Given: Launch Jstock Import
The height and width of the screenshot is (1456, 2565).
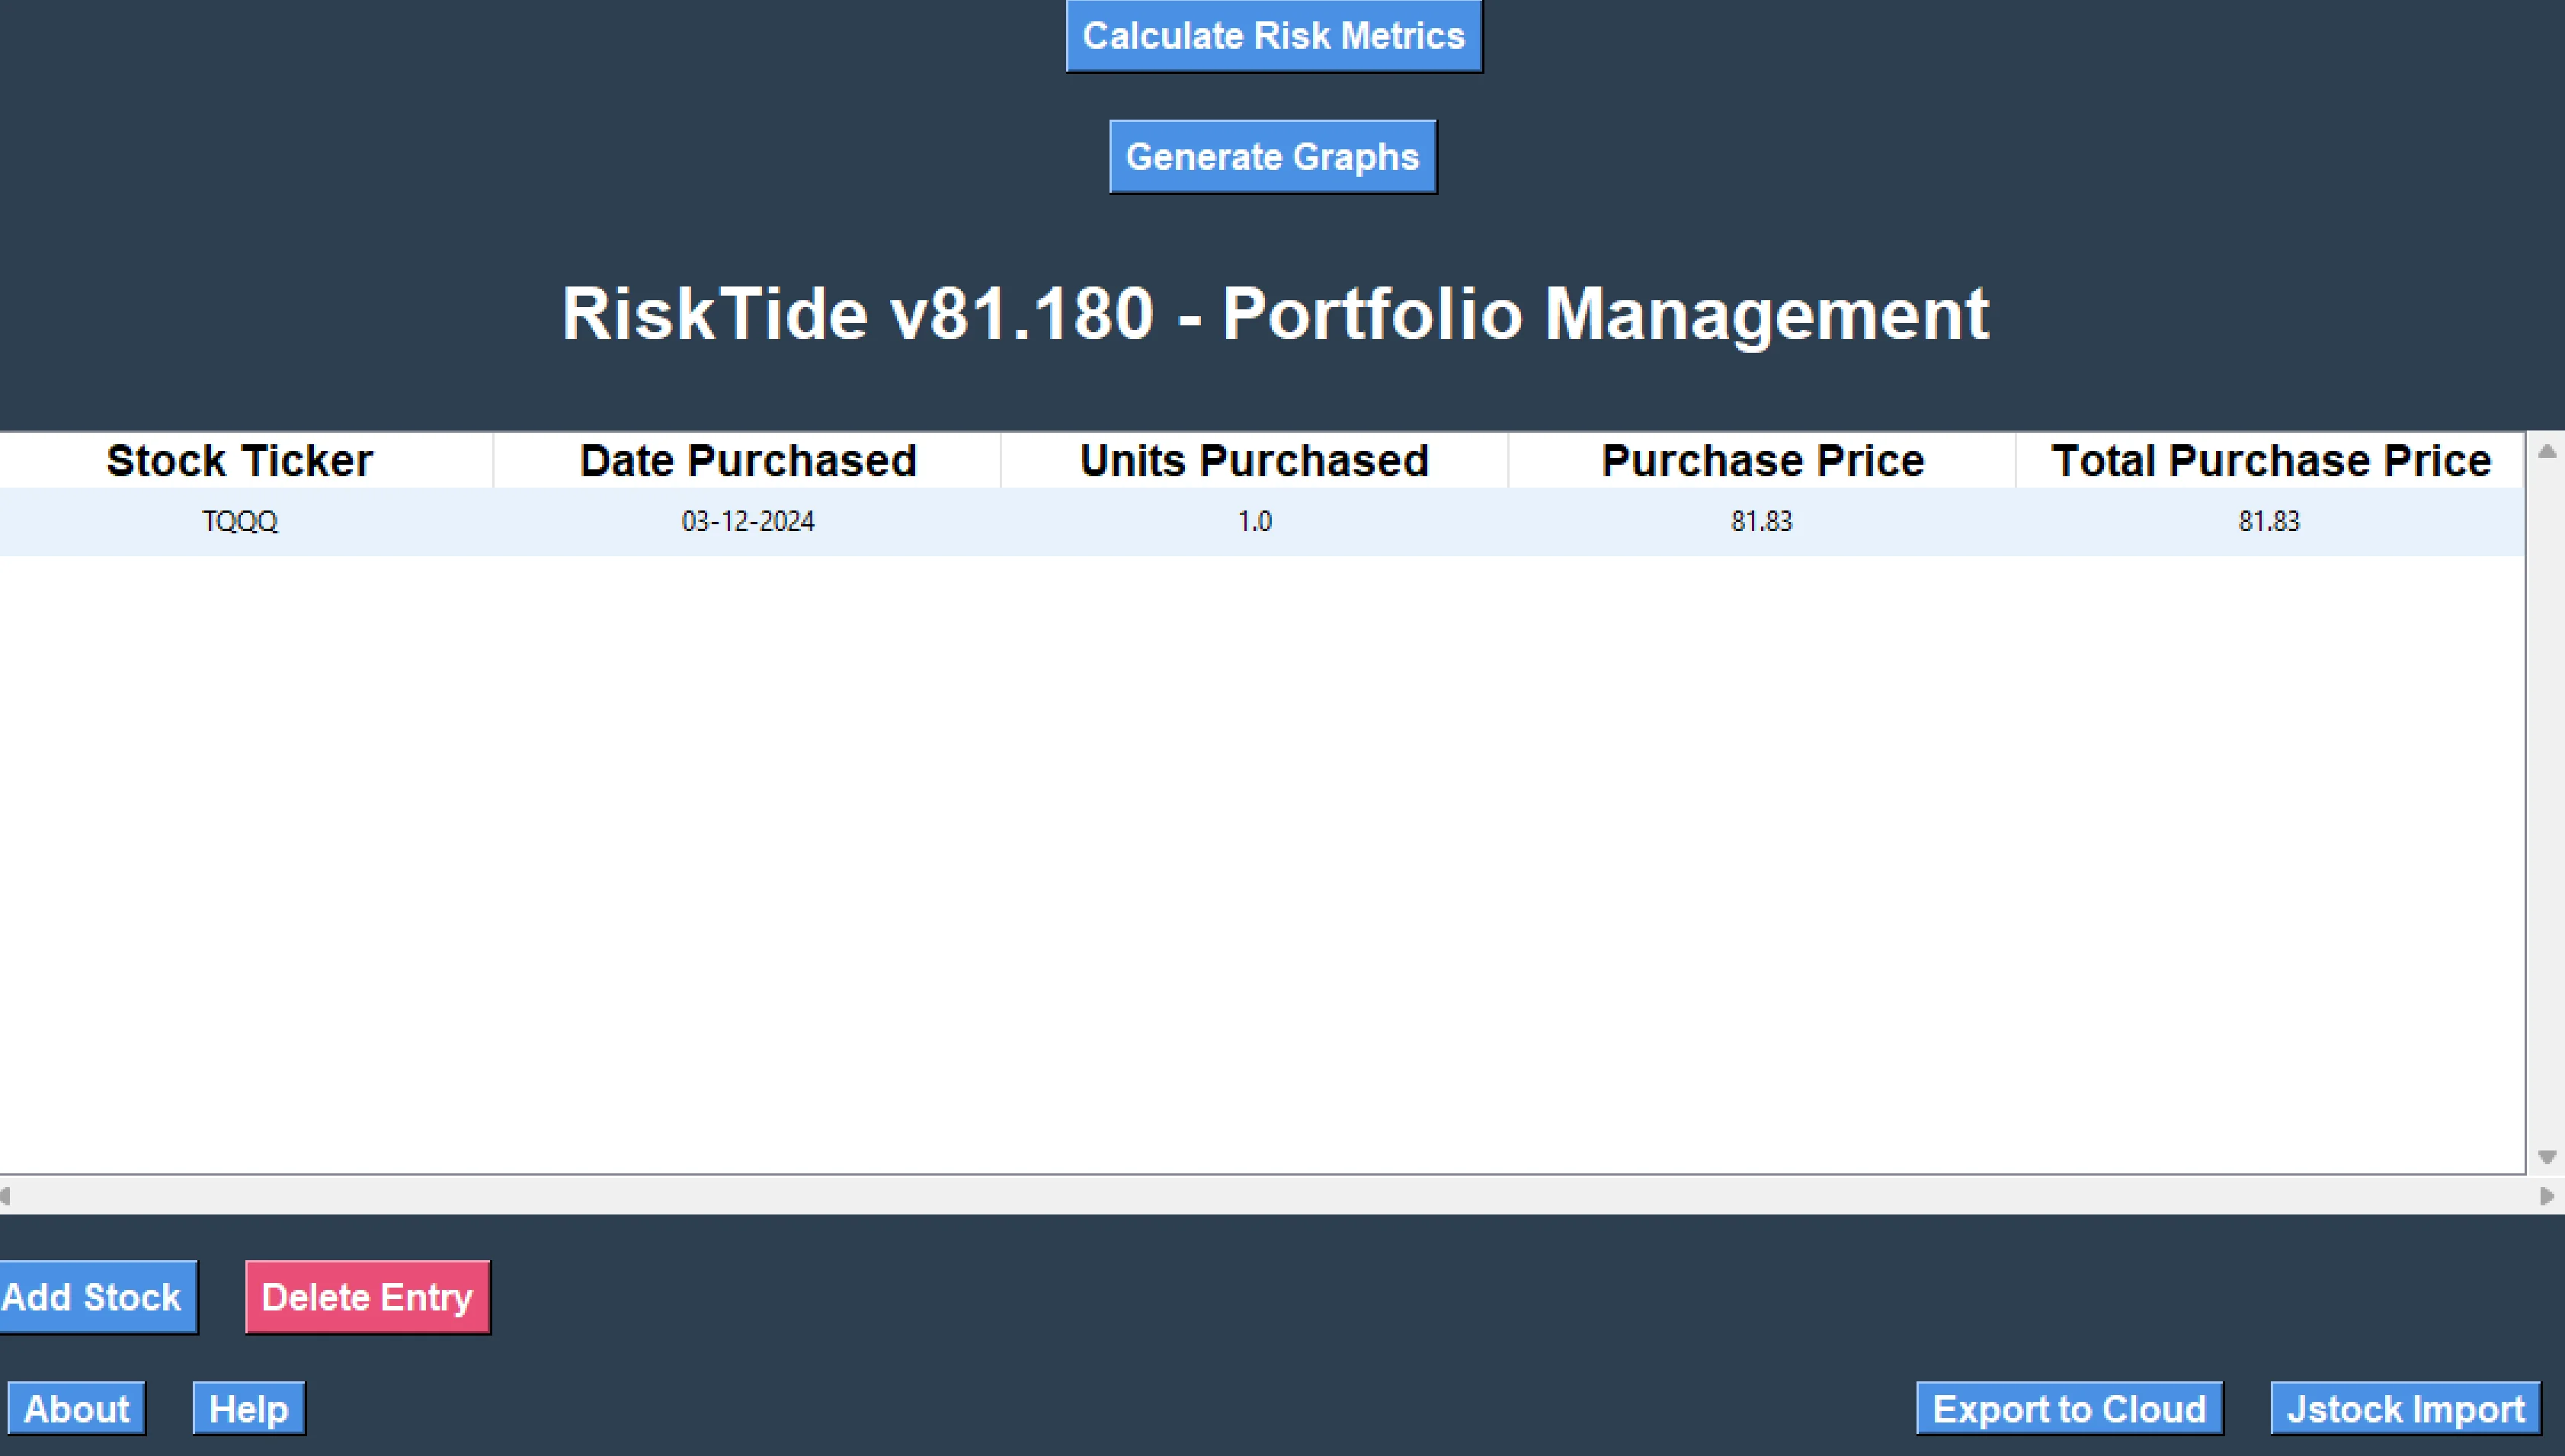Looking at the screenshot, I should click(x=2405, y=1409).
